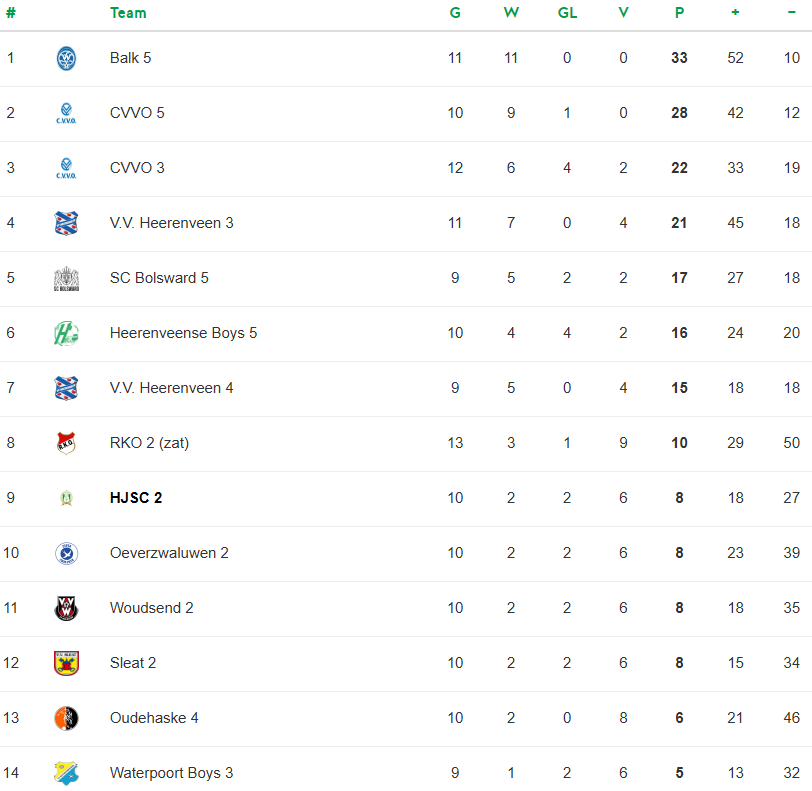Click the SC Bolsward 5 logo
Screen dimensions: 812x791
pos(66,278)
